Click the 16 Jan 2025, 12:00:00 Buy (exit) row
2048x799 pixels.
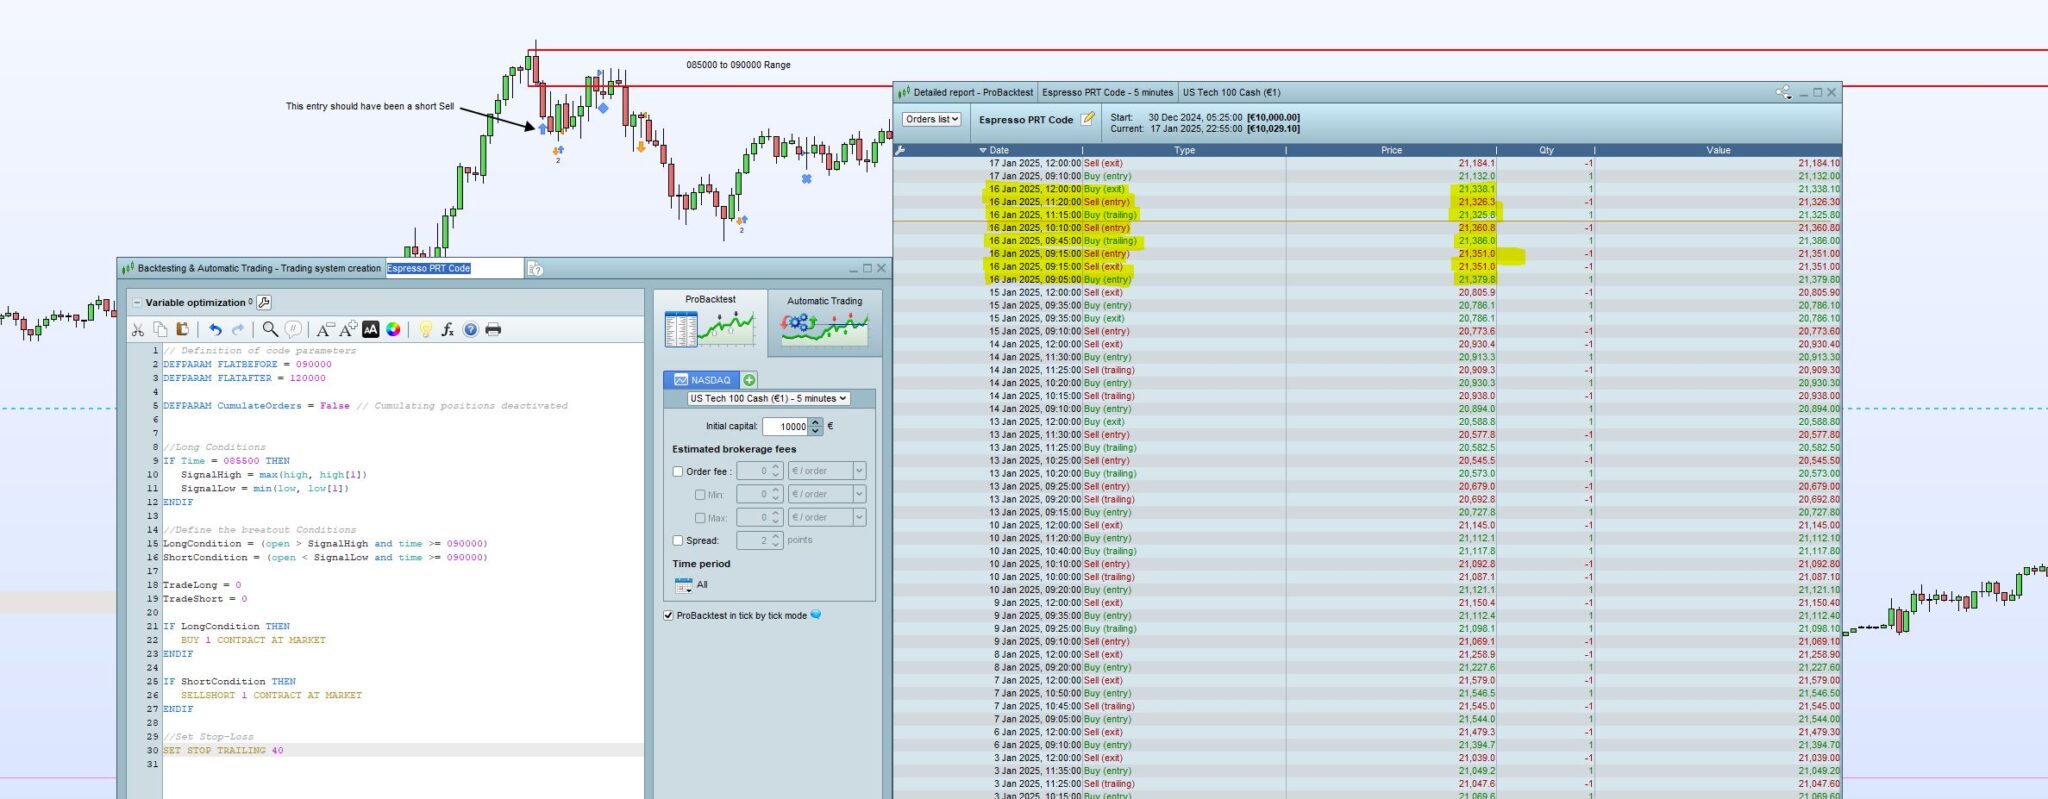pos(1367,189)
